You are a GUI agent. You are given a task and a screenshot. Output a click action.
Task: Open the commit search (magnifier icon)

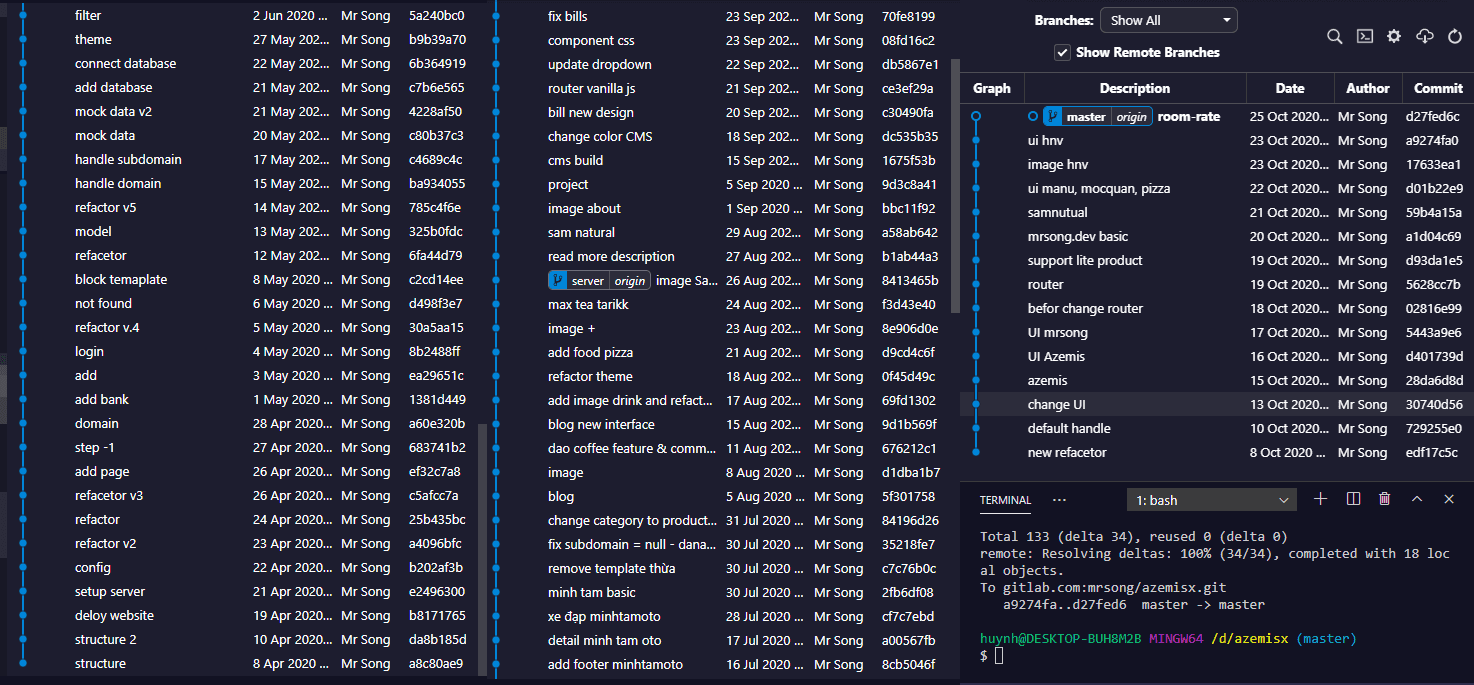(x=1334, y=36)
